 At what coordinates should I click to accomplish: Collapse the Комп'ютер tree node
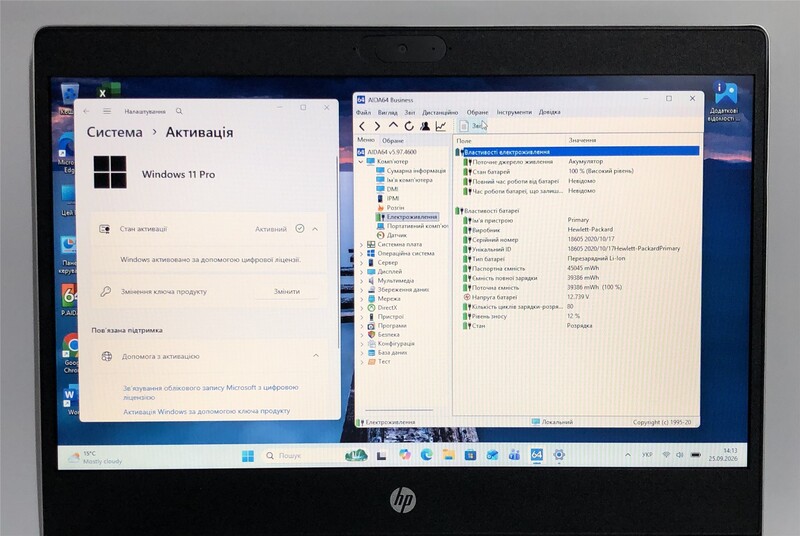point(361,161)
